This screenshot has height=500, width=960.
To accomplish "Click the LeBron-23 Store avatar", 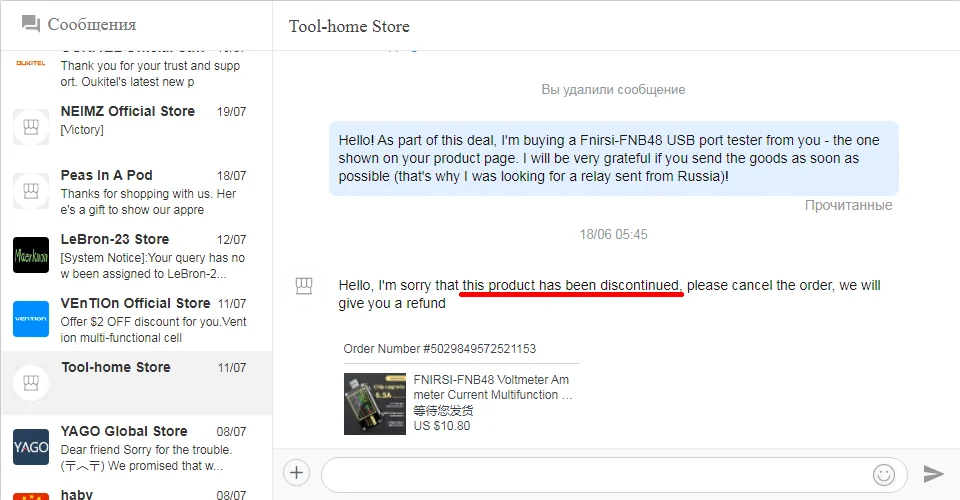I will point(31,255).
